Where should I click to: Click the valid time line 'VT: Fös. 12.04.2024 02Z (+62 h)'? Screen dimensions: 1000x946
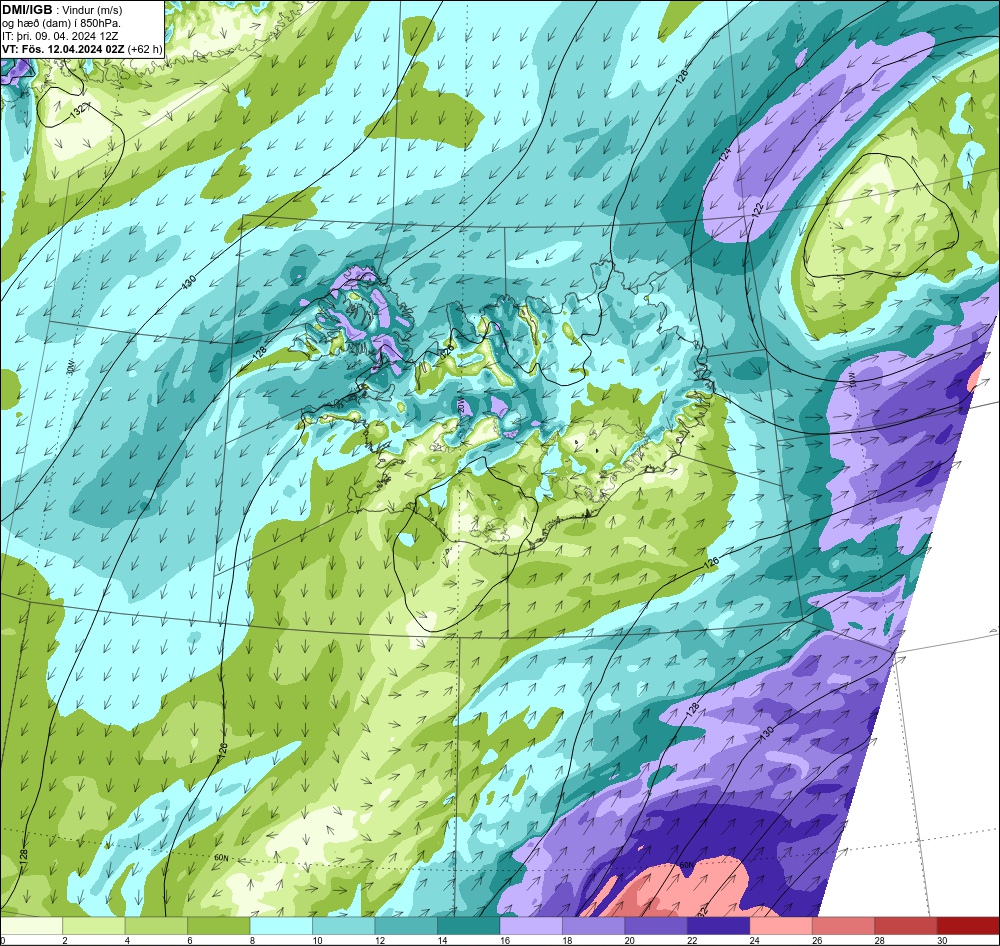tap(82, 49)
